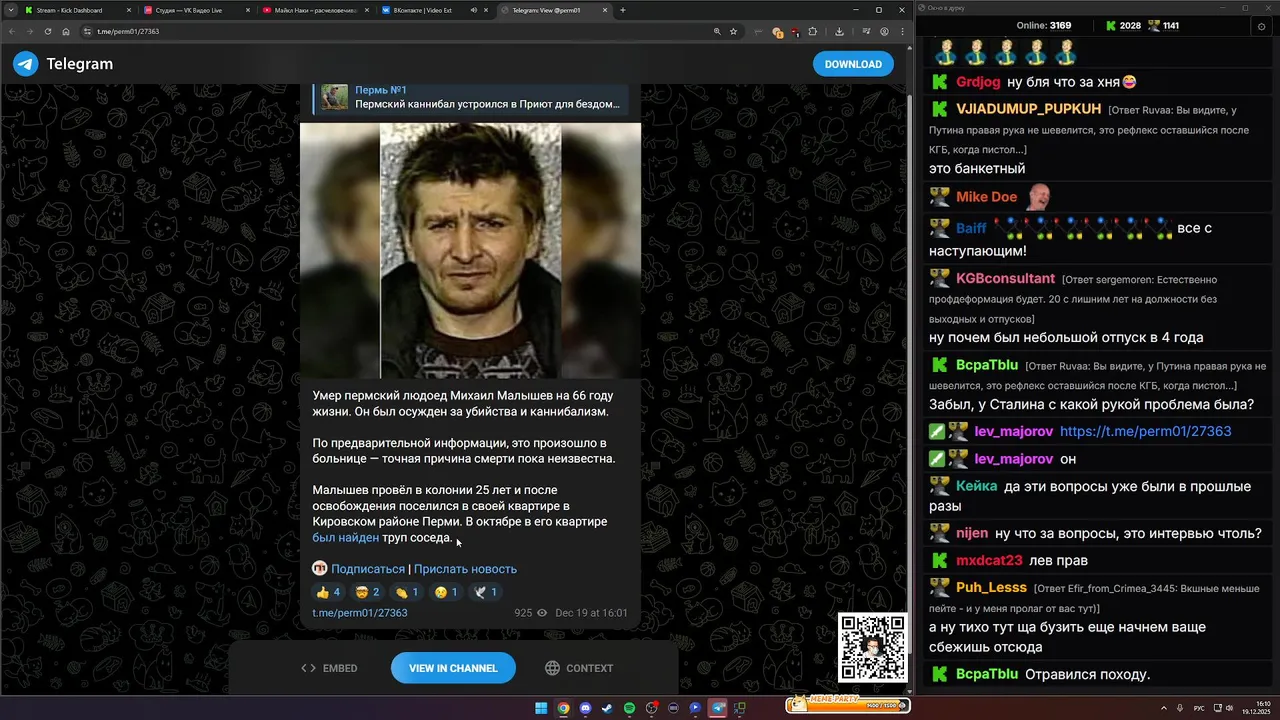Screen dimensions: 1280x720
Task: Click the browser back arrow
Action: [12, 31]
